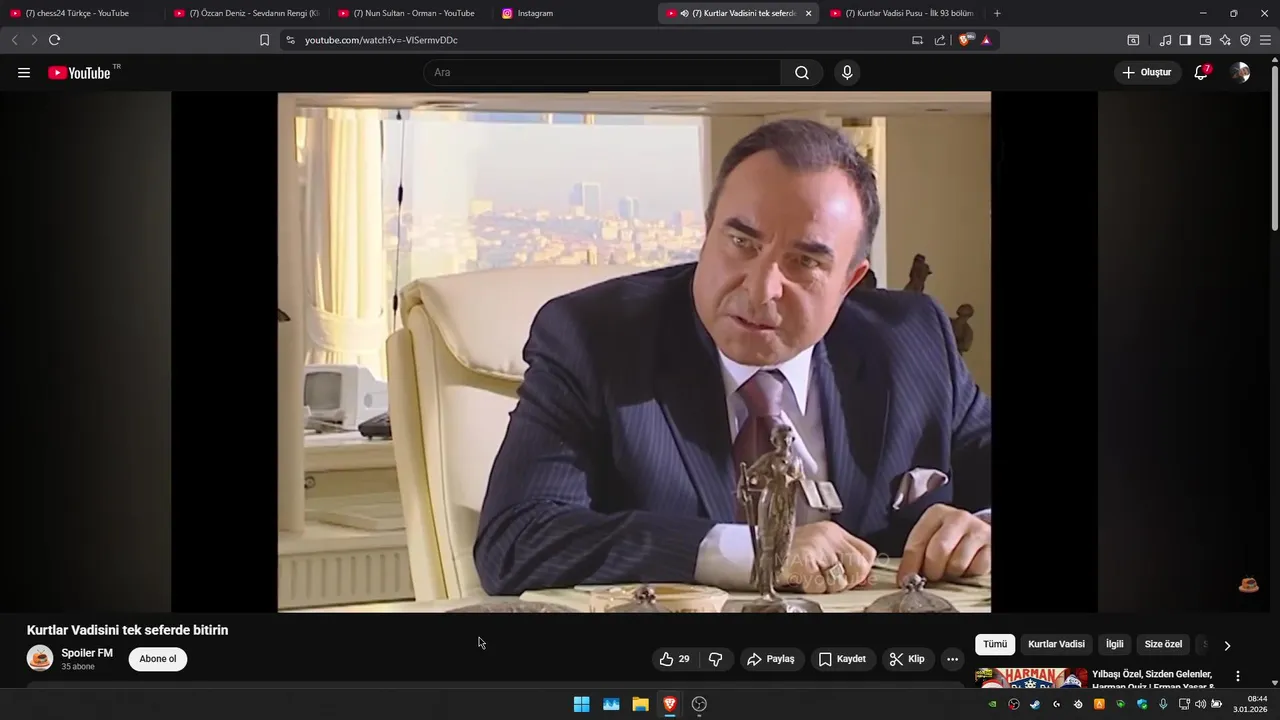Click the YouTube search magnifier button

802,72
